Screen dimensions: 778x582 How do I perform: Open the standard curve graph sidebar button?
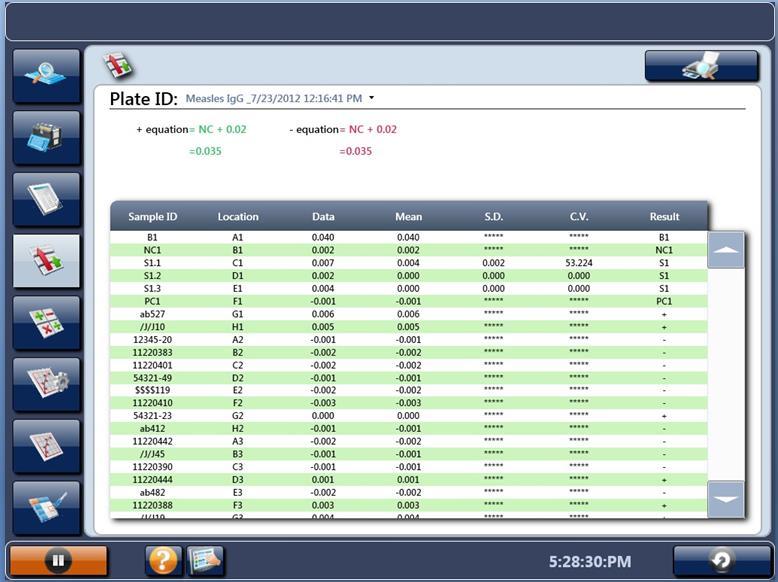click(x=46, y=446)
